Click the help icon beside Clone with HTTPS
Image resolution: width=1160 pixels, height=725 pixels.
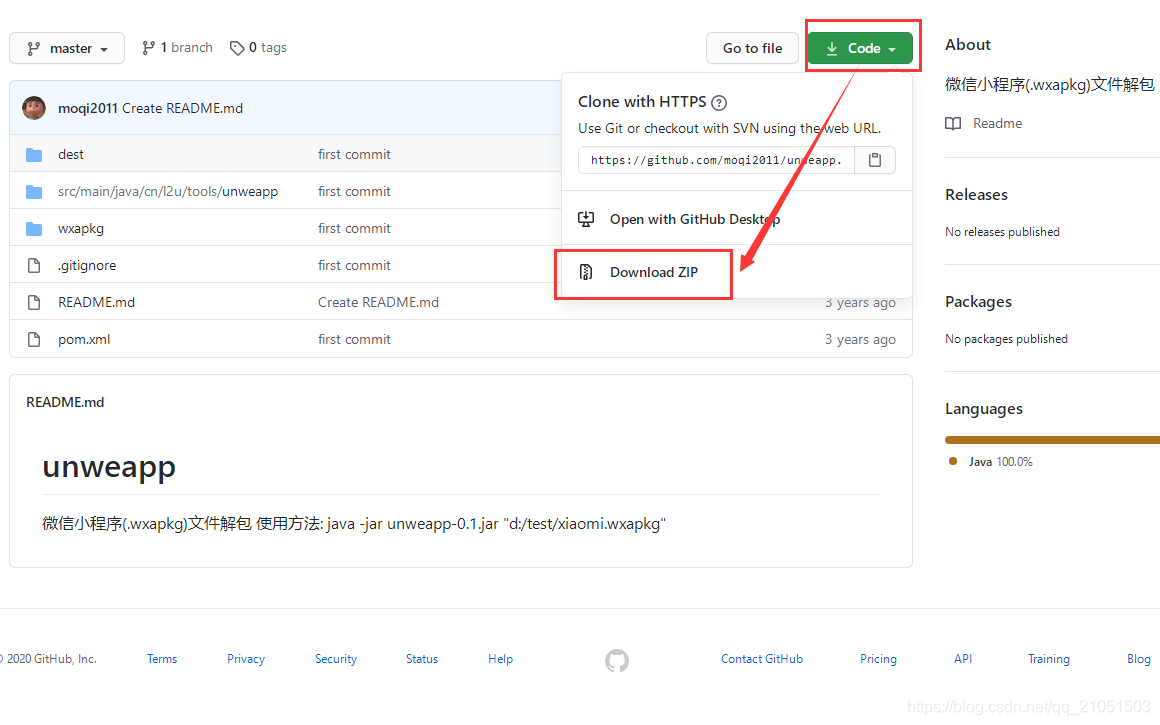coord(718,103)
